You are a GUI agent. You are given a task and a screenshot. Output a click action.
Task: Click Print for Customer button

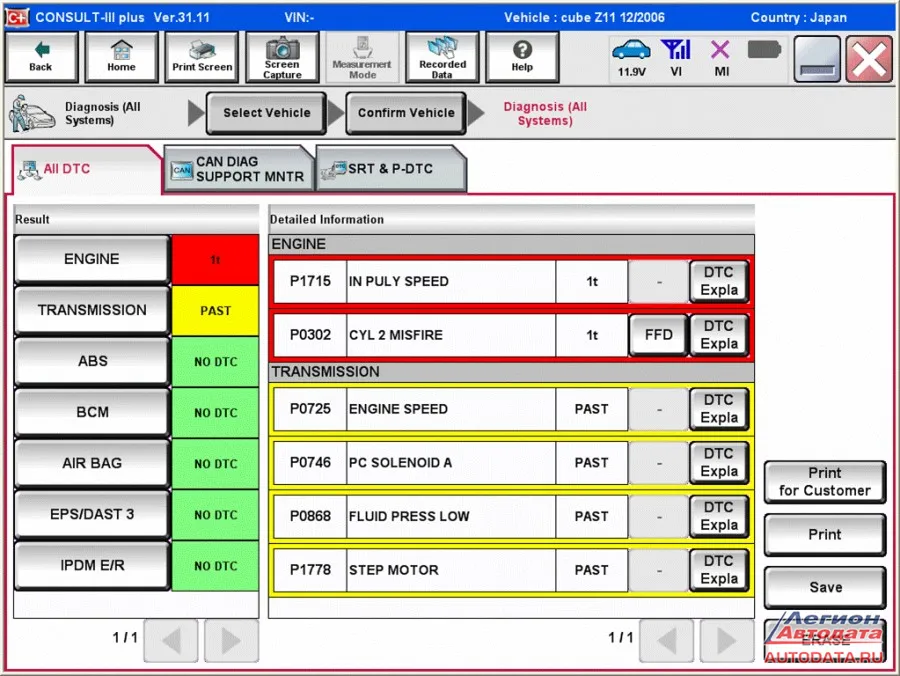(825, 482)
